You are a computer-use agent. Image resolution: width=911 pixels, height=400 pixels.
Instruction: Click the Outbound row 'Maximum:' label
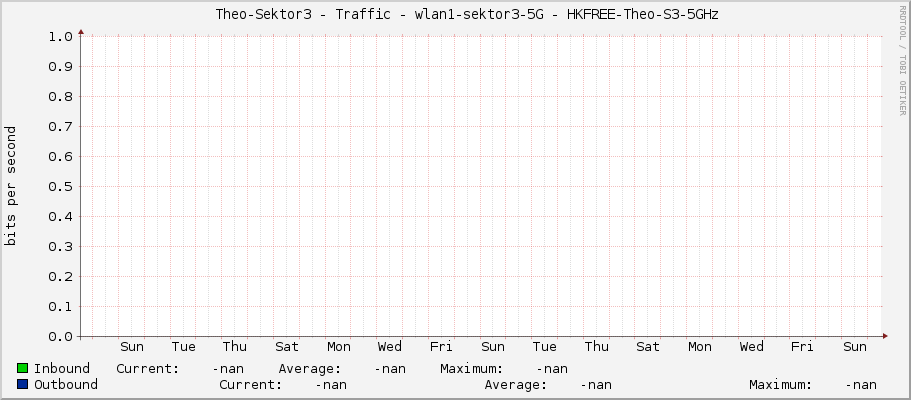[781, 384]
